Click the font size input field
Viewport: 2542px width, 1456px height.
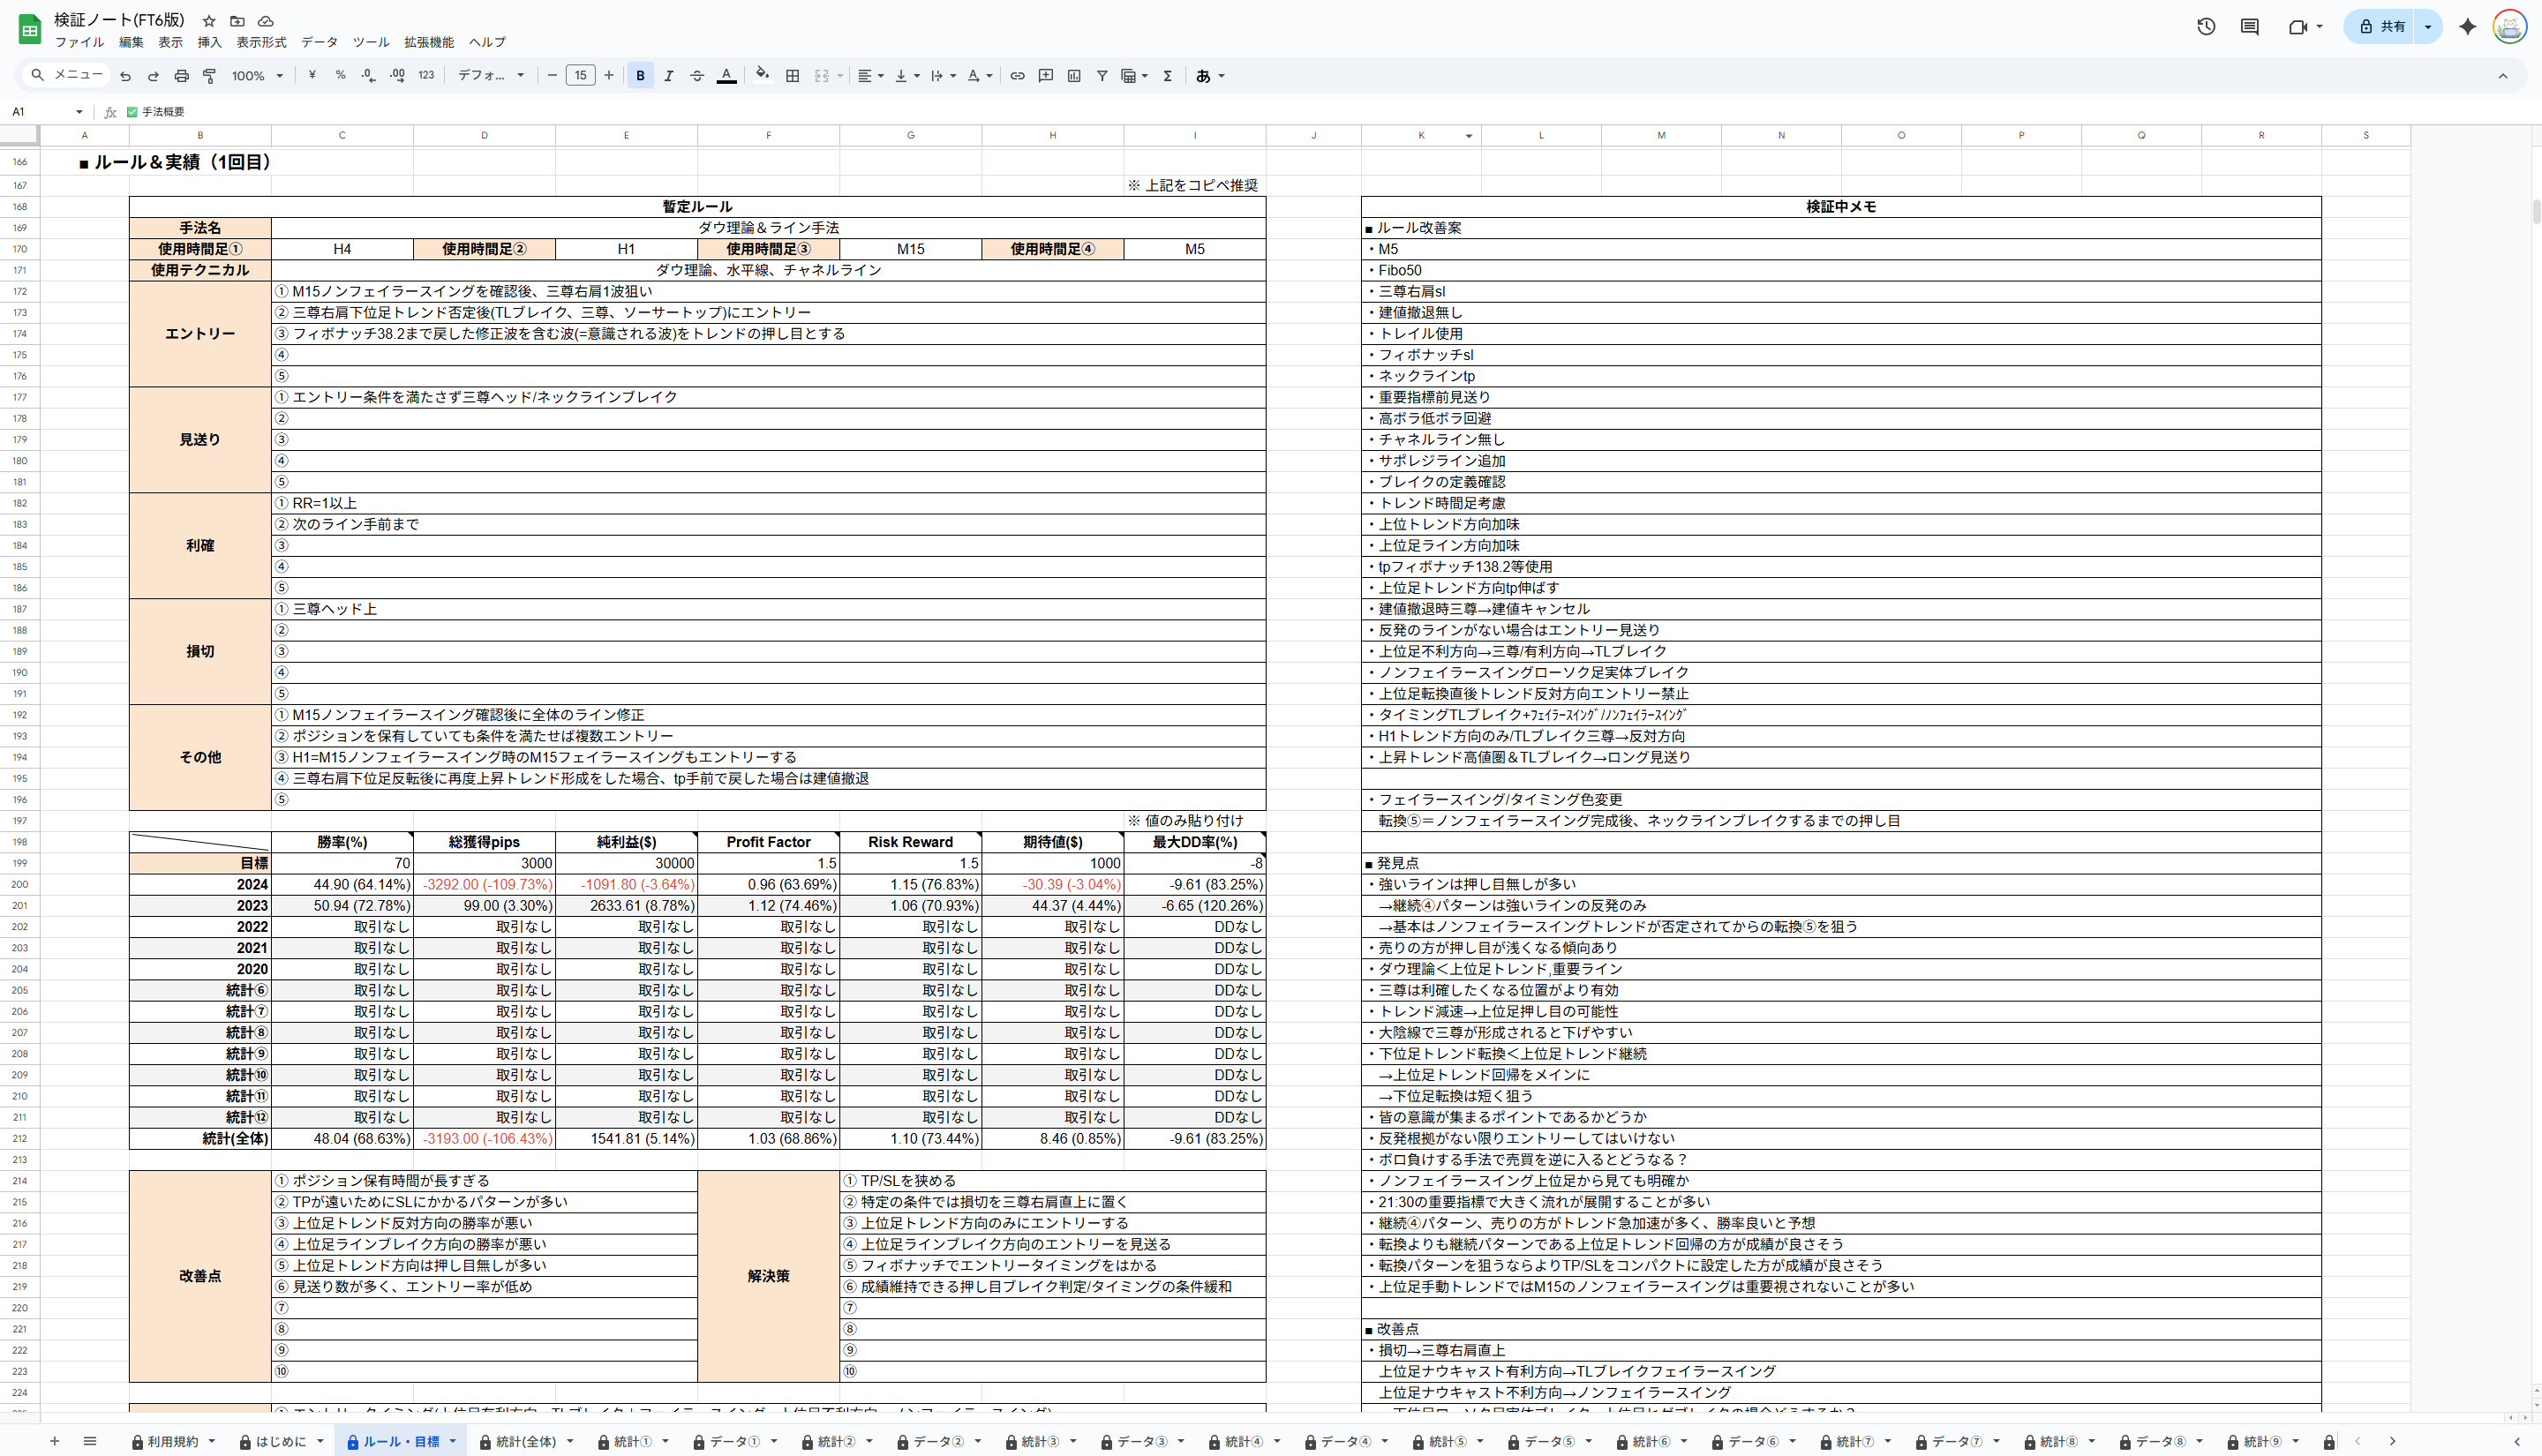[x=580, y=76]
